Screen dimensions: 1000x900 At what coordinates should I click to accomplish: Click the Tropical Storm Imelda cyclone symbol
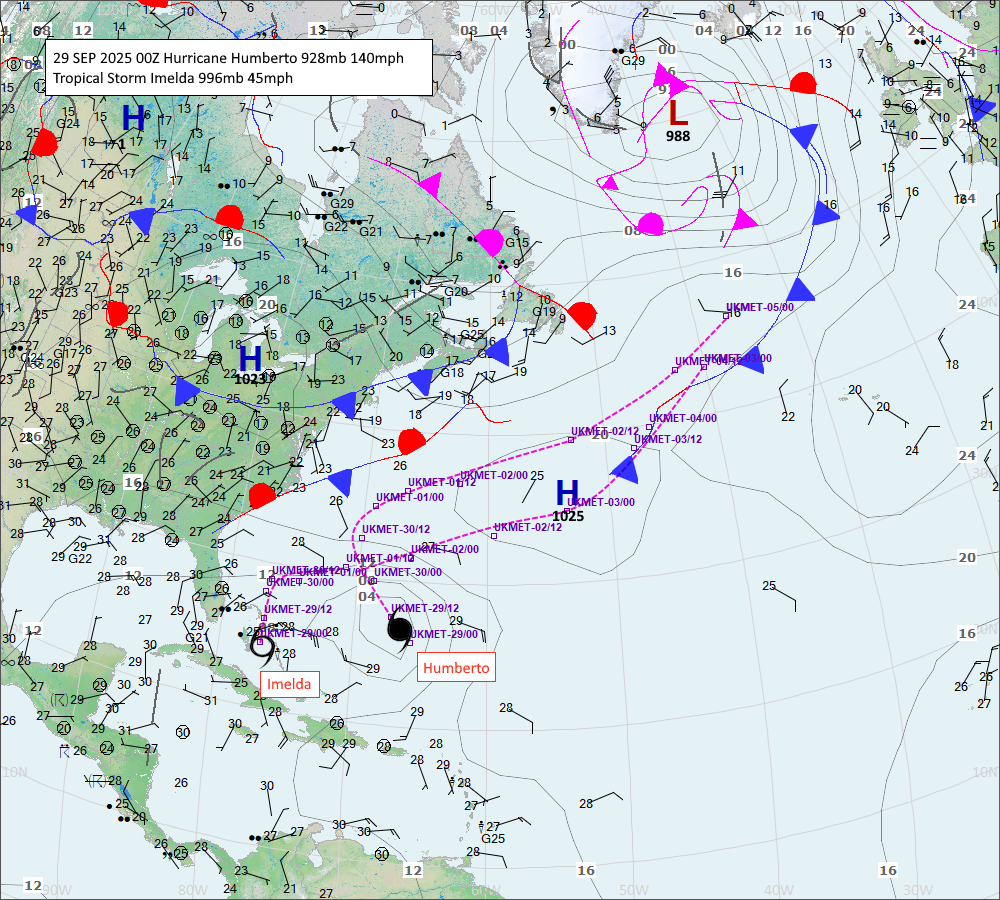263,645
